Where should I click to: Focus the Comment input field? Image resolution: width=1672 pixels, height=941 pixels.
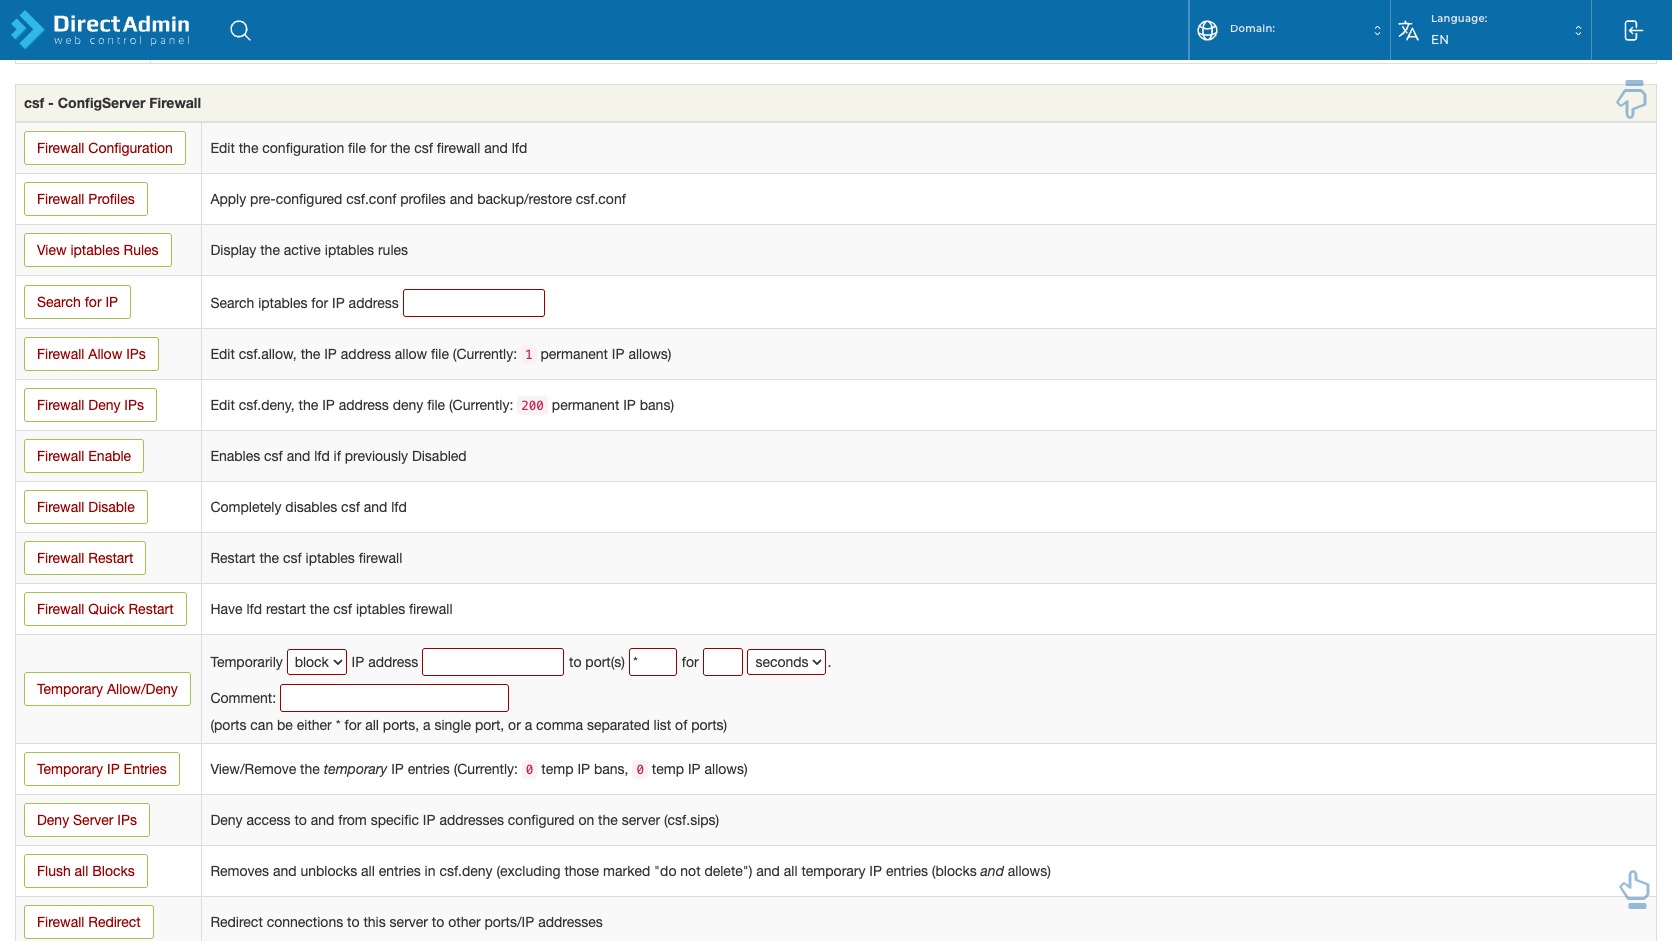tap(394, 698)
